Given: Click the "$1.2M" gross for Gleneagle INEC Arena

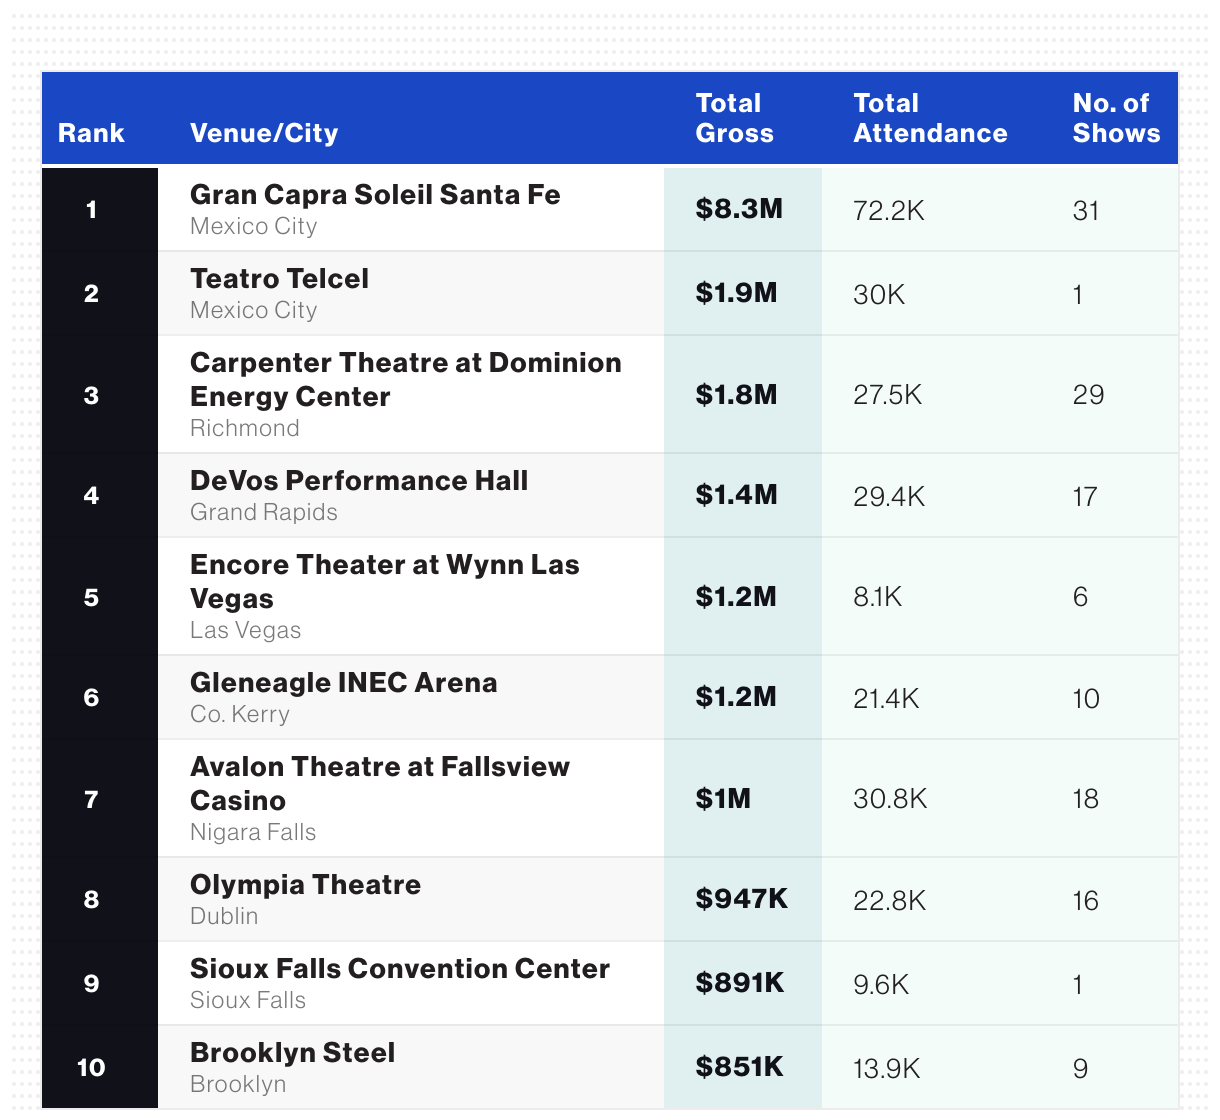Looking at the screenshot, I should pos(736,697).
